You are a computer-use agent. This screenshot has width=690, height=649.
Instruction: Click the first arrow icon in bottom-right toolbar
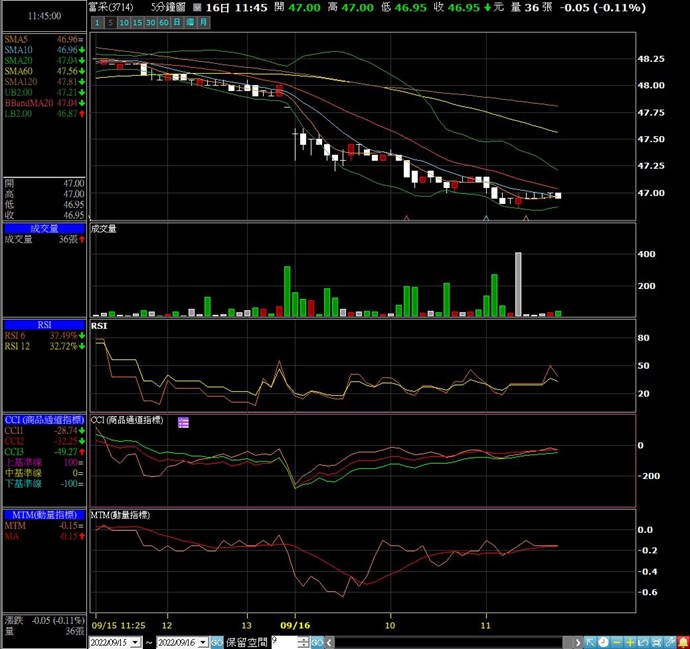(589, 642)
